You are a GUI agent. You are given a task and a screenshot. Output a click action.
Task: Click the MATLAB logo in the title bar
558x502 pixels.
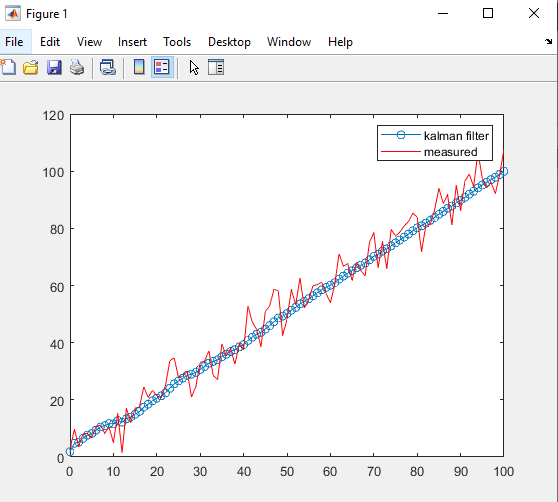[13, 14]
